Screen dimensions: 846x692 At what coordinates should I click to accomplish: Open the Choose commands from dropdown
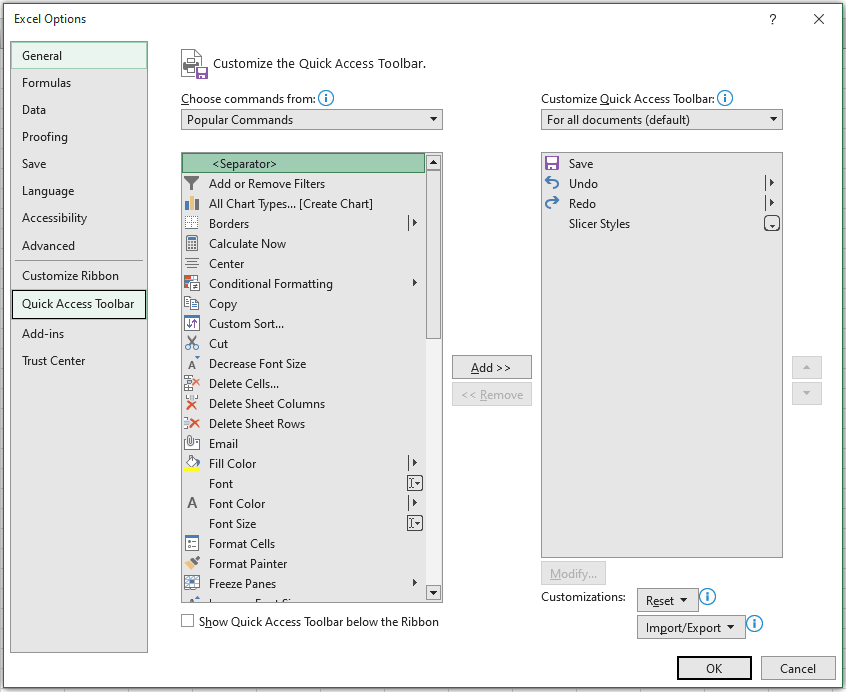click(312, 120)
